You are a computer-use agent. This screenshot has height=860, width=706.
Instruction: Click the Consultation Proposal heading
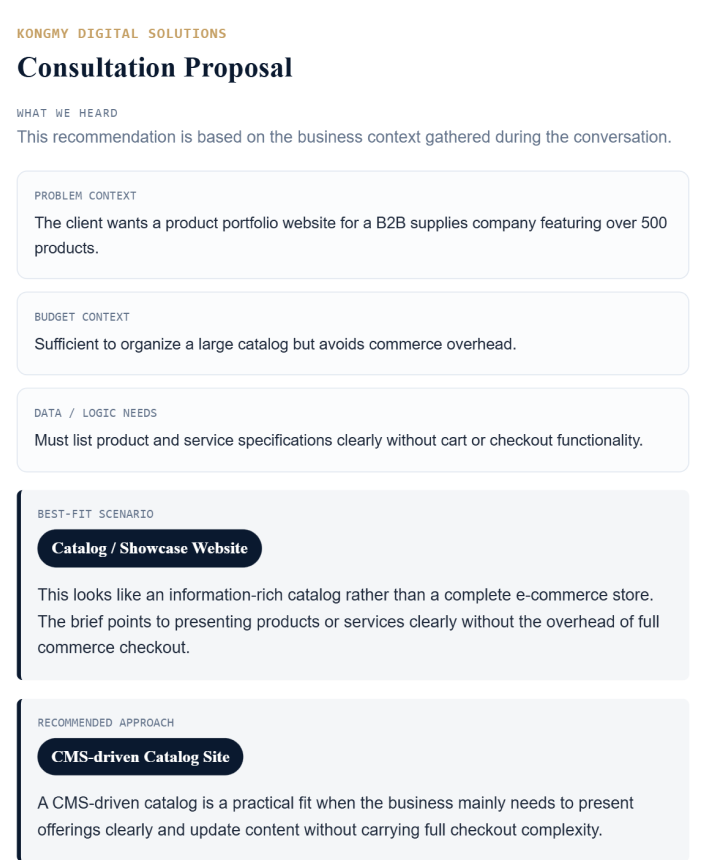[155, 68]
